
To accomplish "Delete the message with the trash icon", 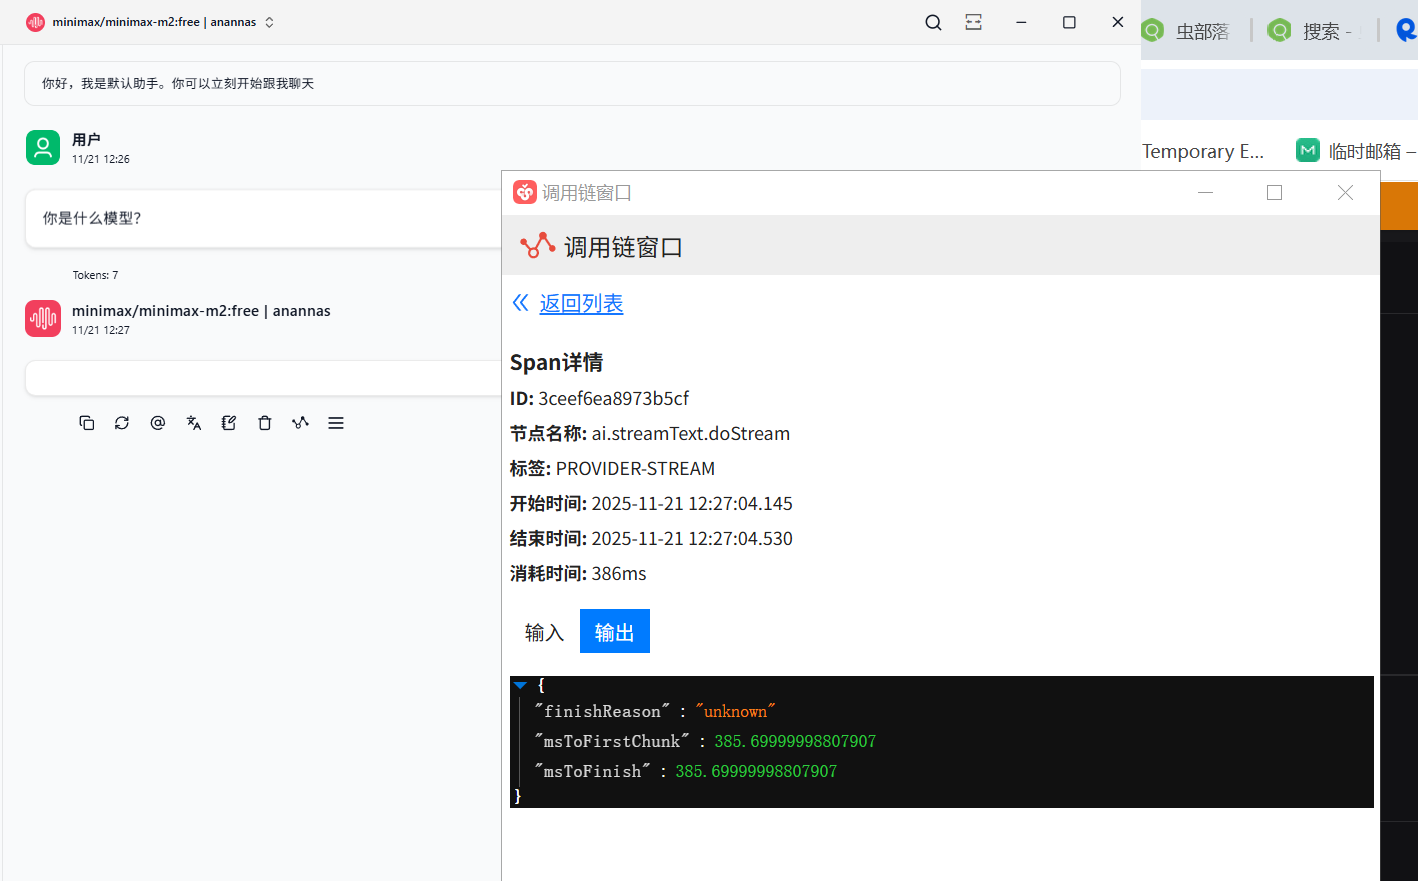I will tap(265, 423).
